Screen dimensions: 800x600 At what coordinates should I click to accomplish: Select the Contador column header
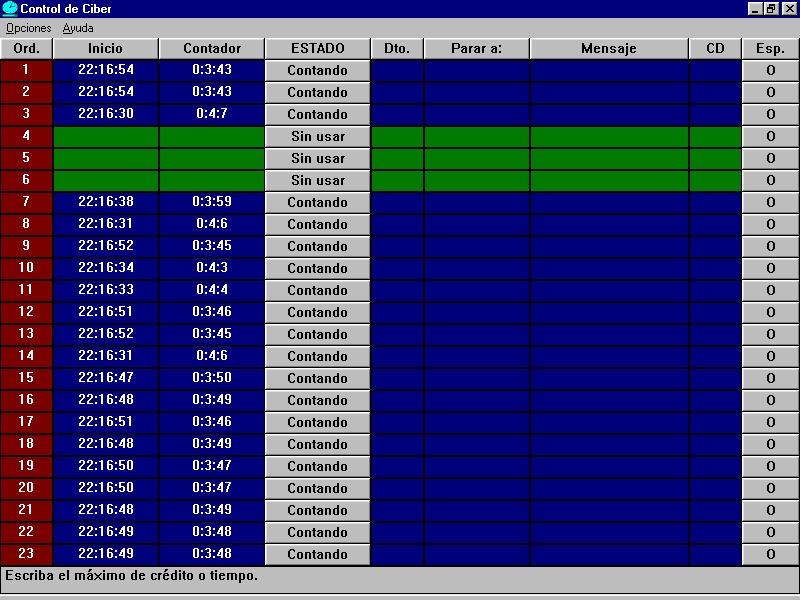pos(212,48)
